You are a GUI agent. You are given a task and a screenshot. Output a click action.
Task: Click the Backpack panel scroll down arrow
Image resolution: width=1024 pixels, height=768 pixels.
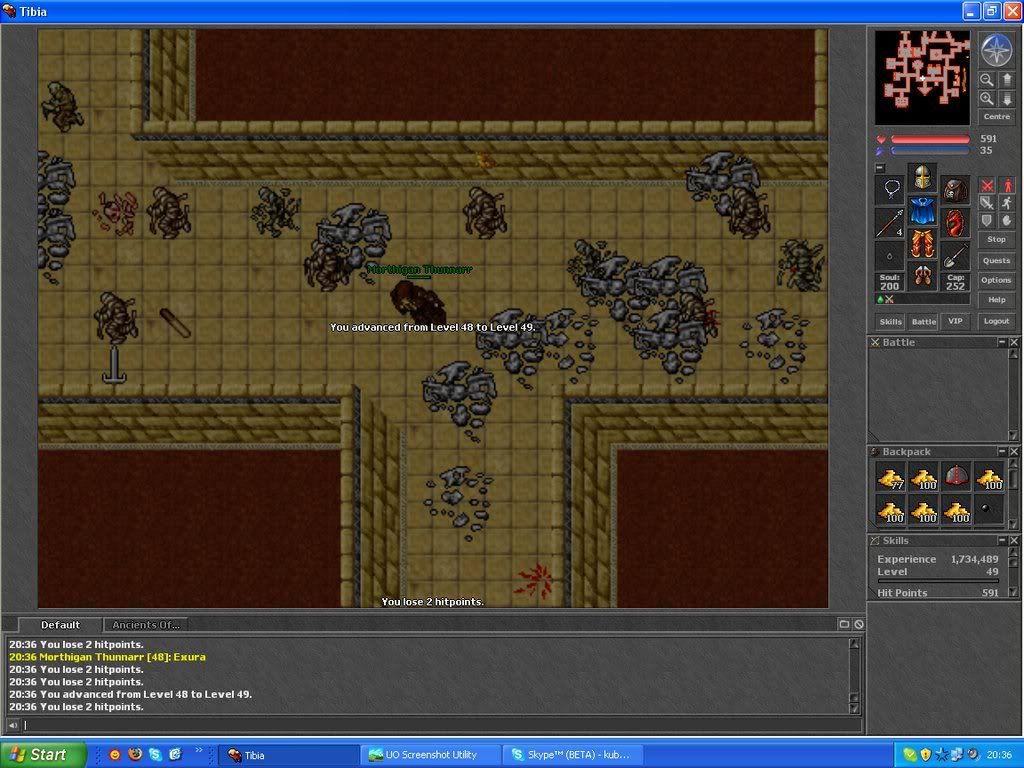1014,524
